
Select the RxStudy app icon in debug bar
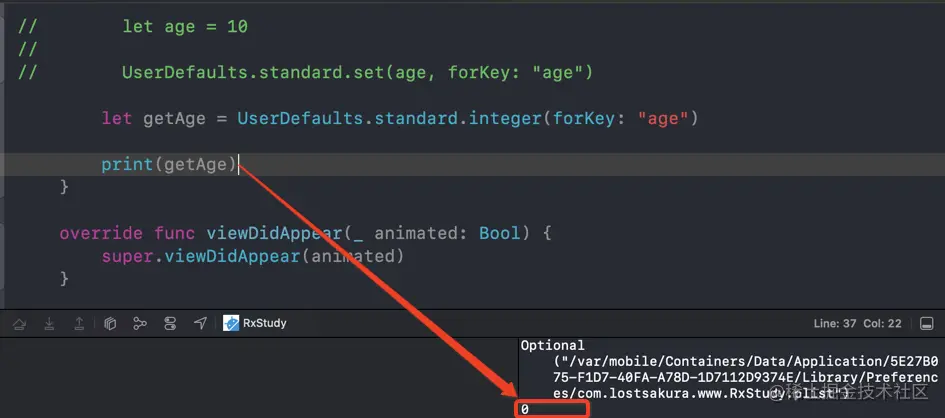click(231, 324)
